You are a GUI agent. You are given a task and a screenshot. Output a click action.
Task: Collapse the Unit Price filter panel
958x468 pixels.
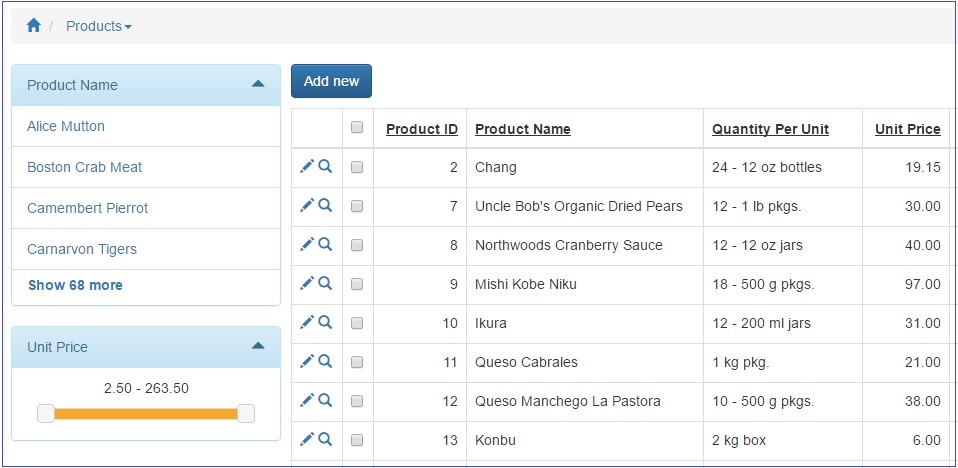pos(258,346)
